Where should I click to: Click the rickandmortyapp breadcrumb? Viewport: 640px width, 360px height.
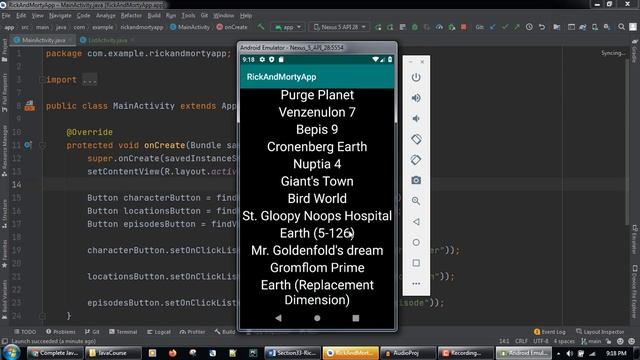pyautogui.click(x=142, y=27)
